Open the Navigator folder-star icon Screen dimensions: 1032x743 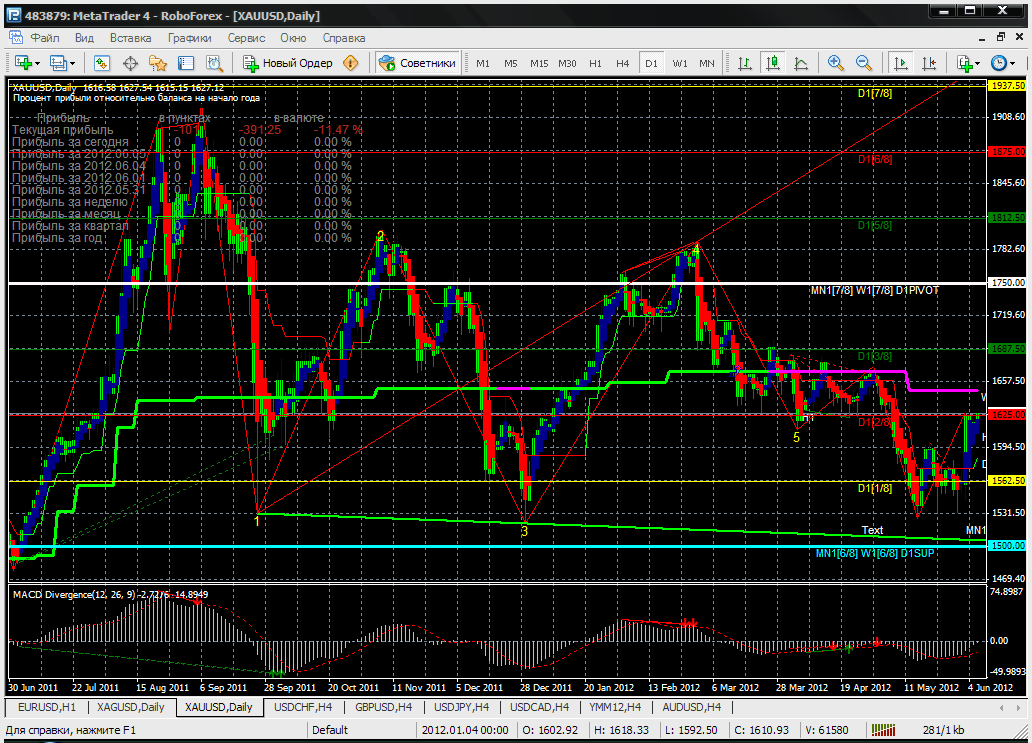click(158, 63)
